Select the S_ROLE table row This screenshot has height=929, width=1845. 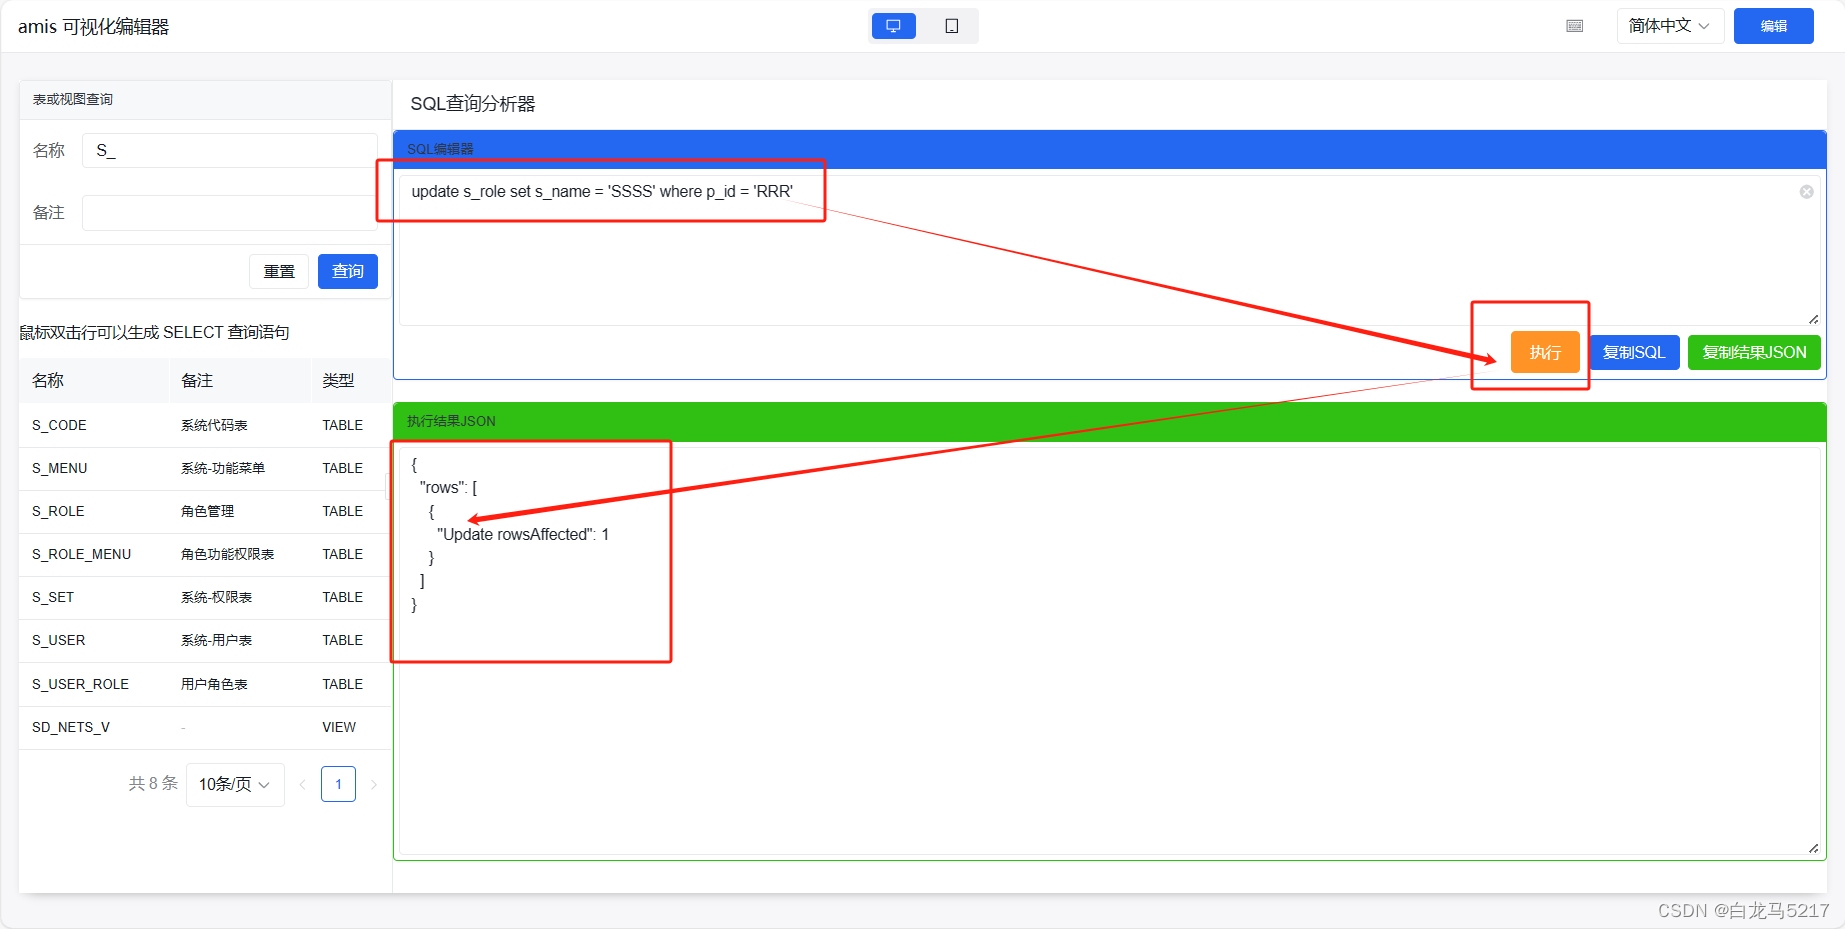205,511
